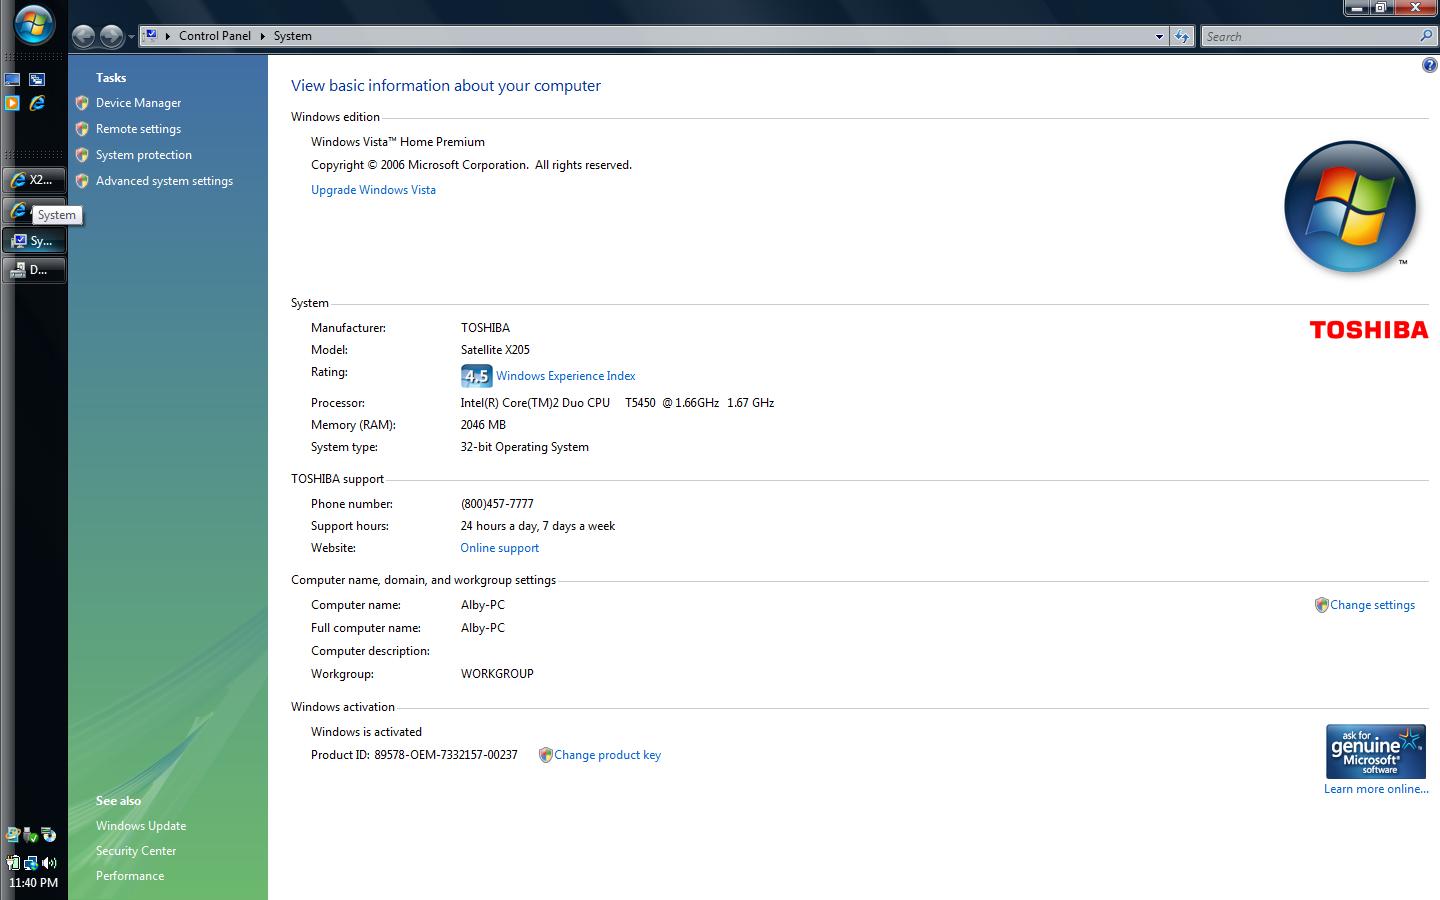Click the 4.5 rating badge
The image size is (1440, 900).
(476, 376)
